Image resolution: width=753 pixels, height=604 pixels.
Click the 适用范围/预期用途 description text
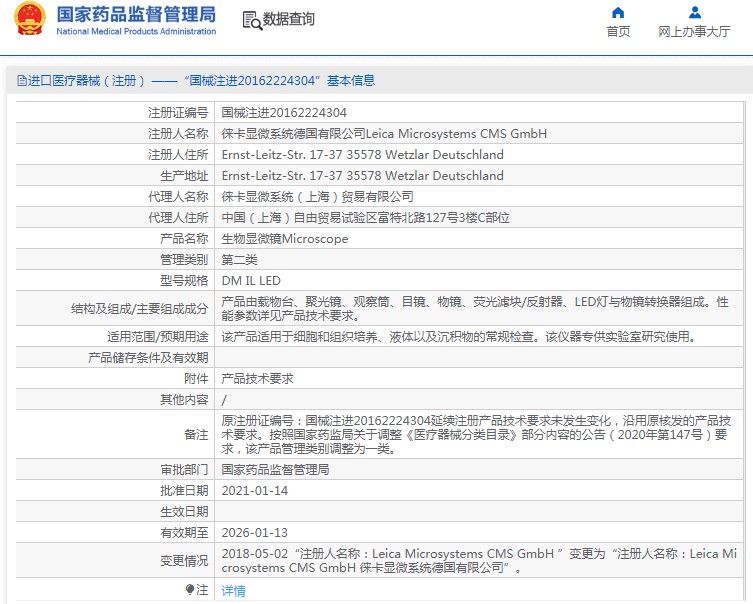(x=459, y=337)
